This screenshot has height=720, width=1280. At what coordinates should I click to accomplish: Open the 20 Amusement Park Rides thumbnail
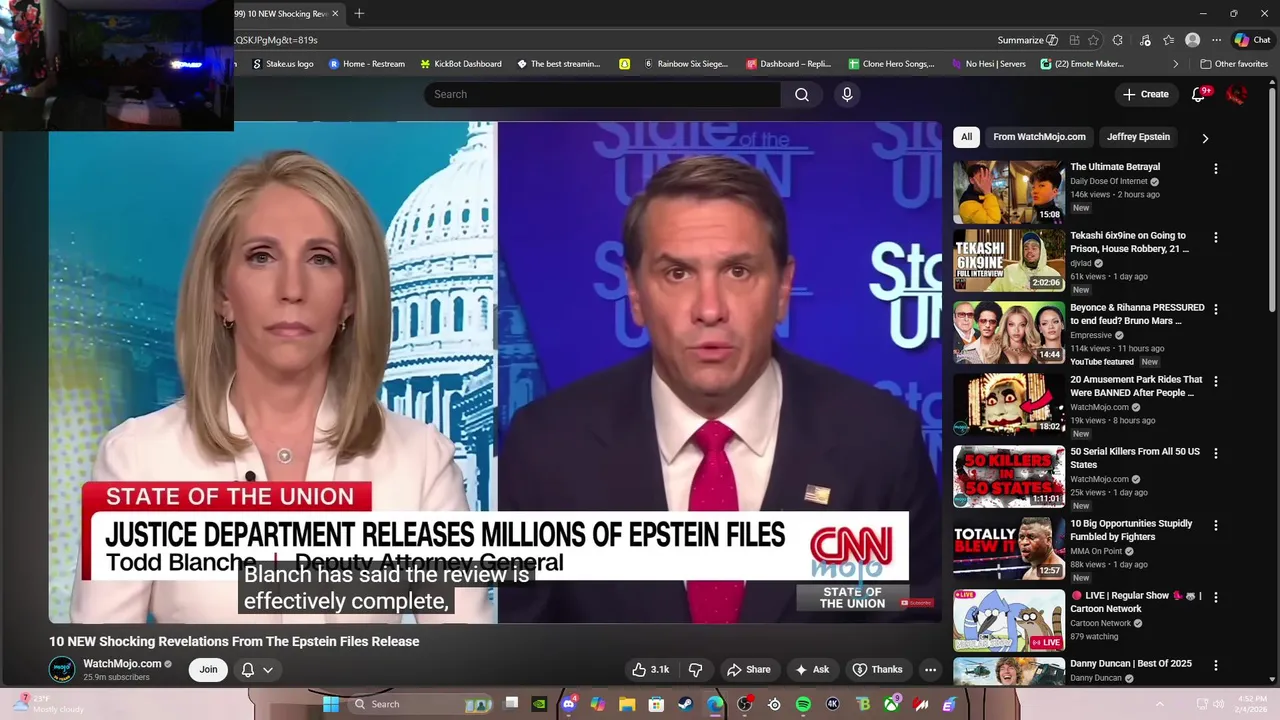coord(1008,406)
